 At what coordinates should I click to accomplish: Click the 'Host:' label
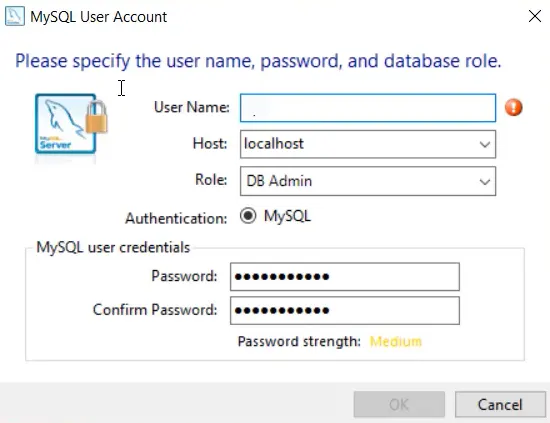pos(210,143)
